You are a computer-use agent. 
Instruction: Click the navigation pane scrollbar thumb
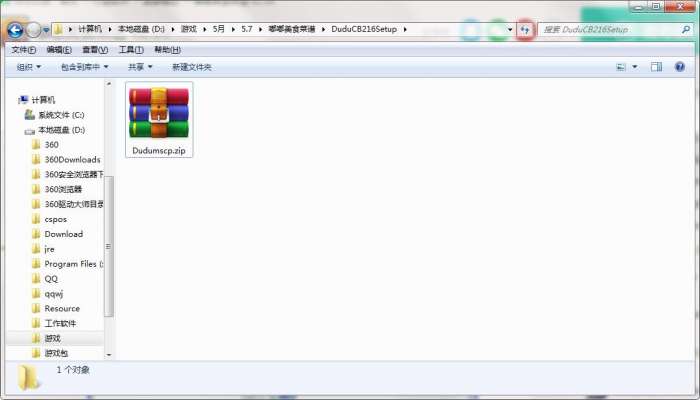point(108,246)
